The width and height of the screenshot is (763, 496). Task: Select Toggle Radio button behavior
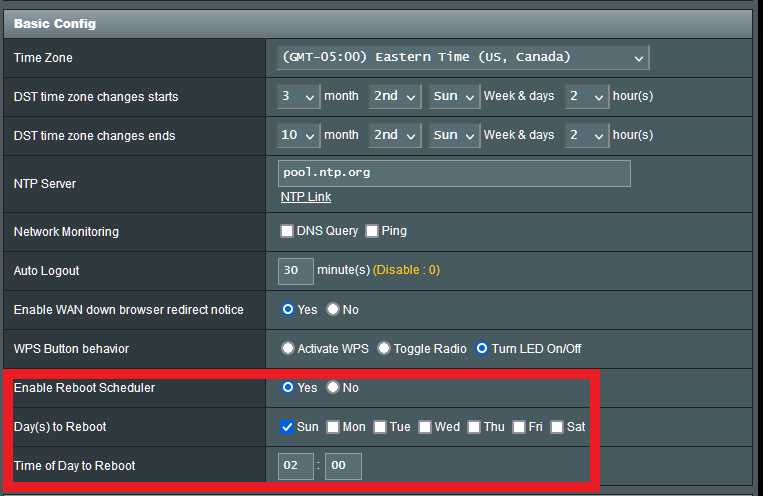(383, 349)
